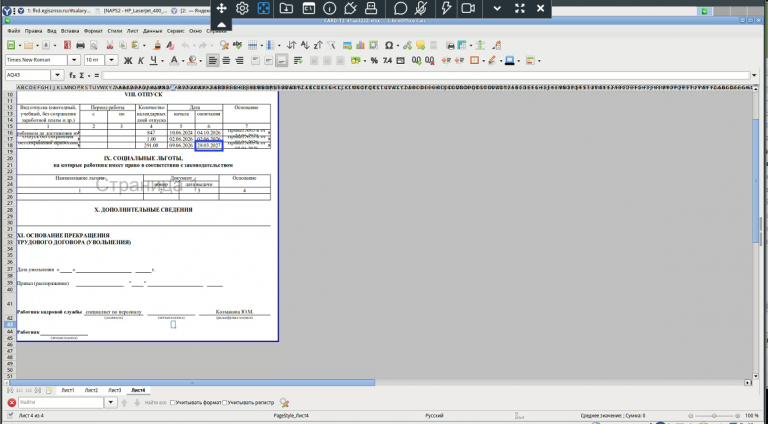Screen dimensions: 768x424
Task: Open the font size dropdown arrow
Action: pos(112,60)
